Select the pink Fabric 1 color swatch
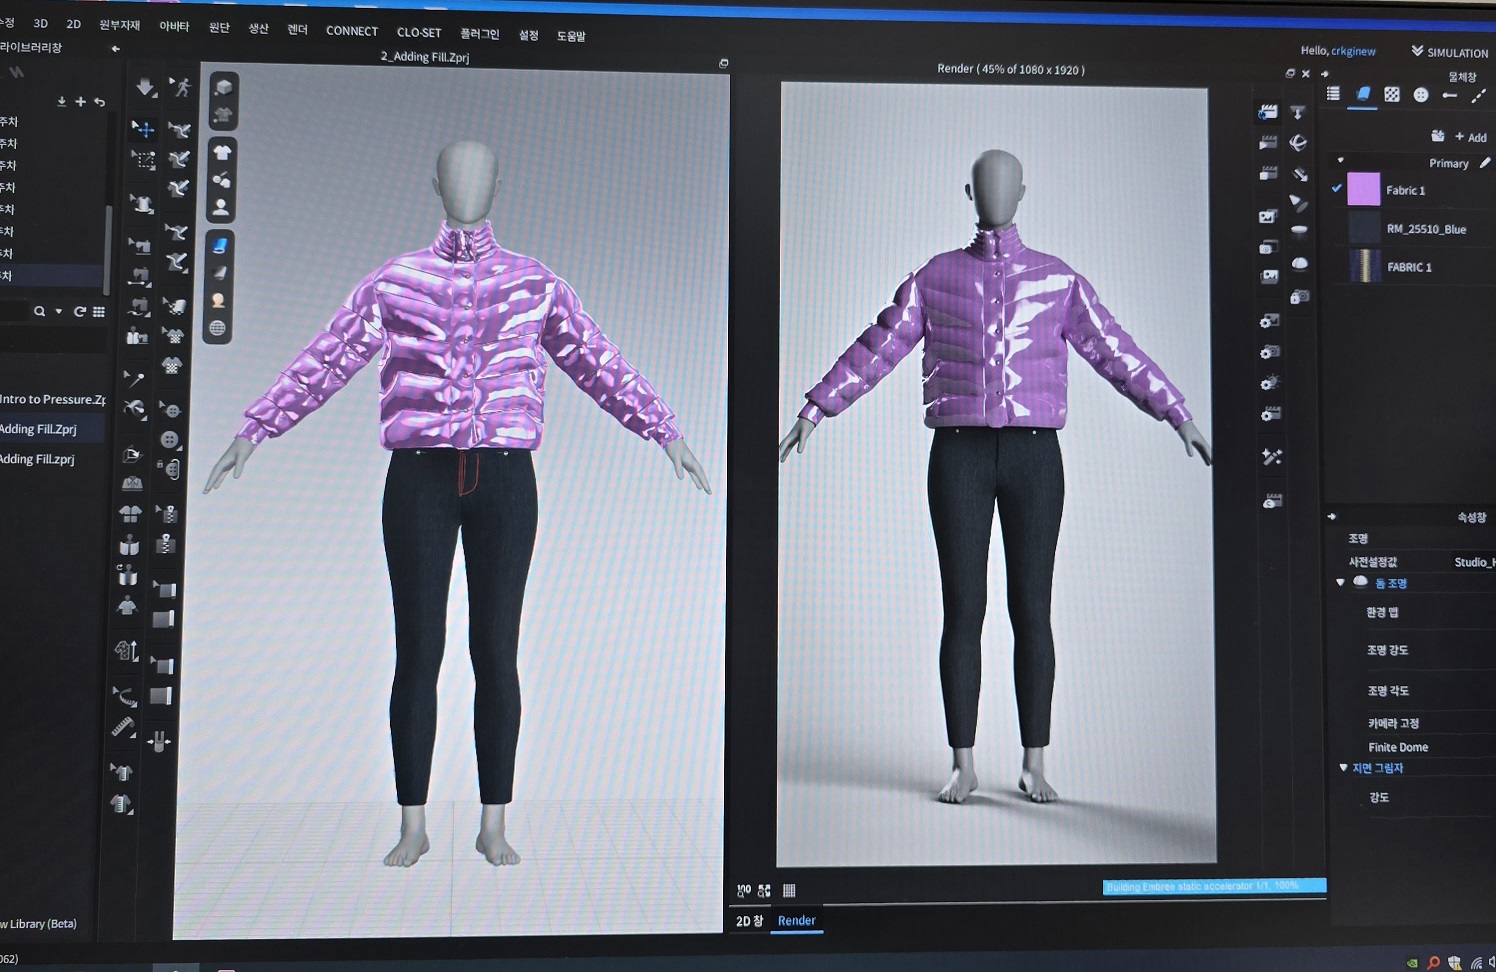 pyautogui.click(x=1363, y=189)
